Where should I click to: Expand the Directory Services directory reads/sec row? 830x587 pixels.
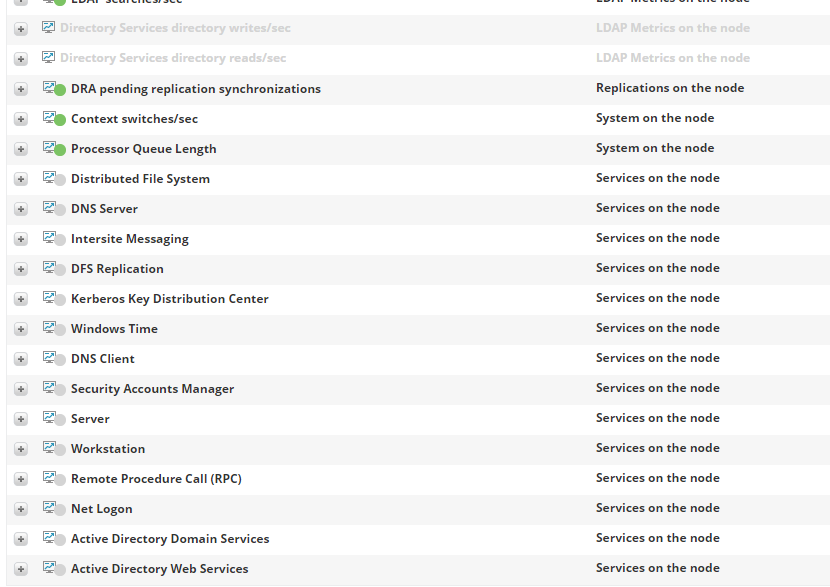point(21,59)
